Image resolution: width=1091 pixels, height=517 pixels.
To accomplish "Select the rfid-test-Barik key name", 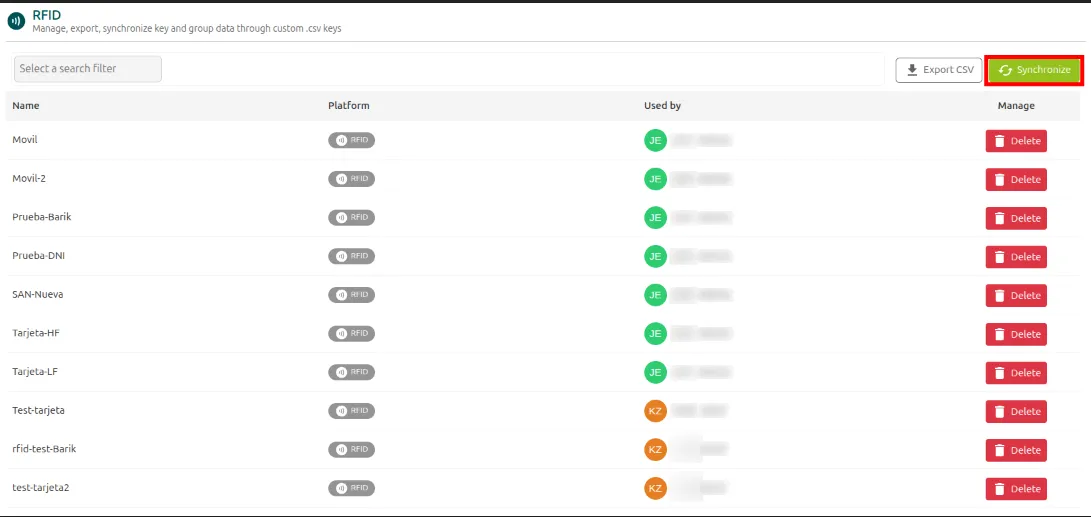I will [x=45, y=449].
